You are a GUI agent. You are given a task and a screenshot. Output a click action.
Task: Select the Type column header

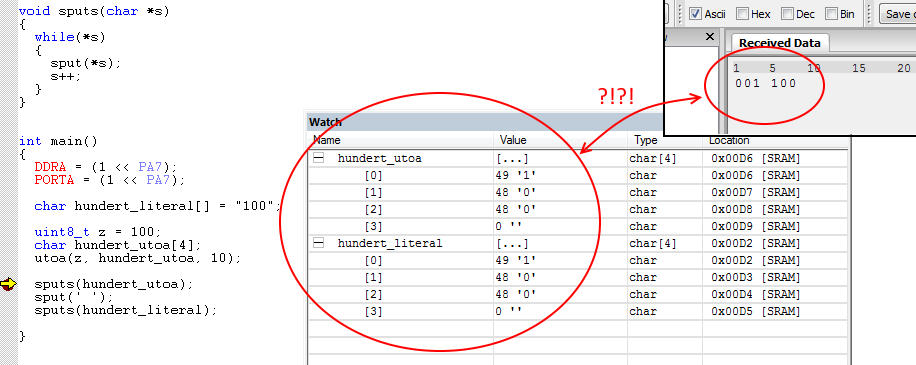tap(665, 140)
